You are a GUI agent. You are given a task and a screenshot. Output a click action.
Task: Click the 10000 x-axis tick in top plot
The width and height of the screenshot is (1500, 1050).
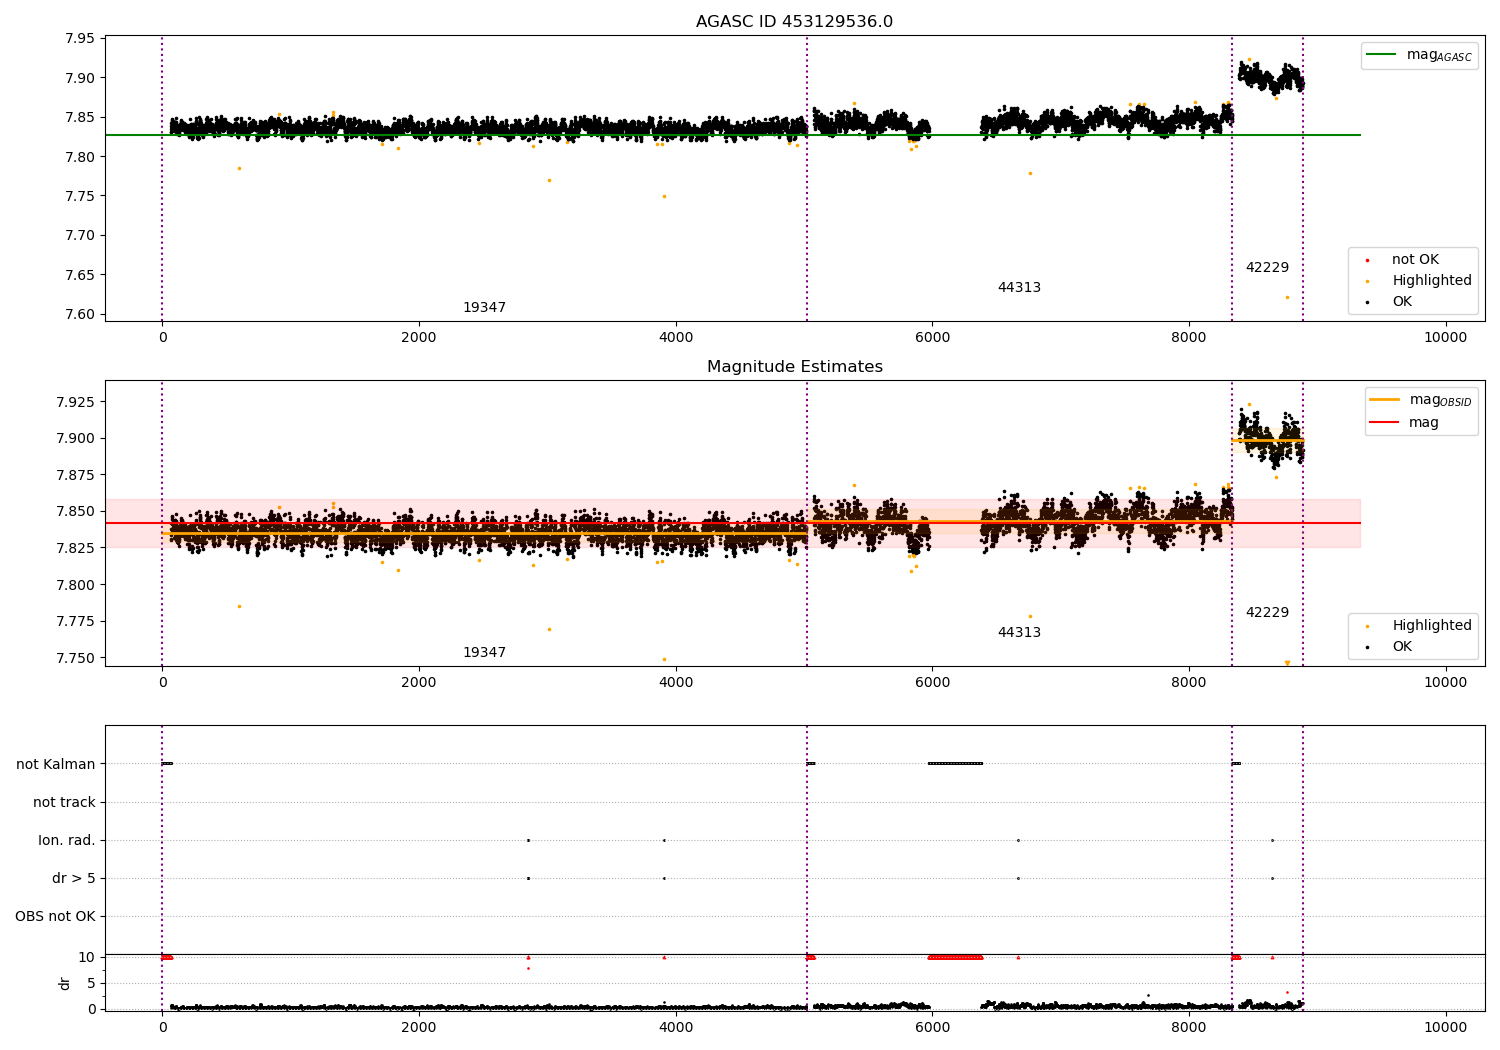click(x=1445, y=338)
